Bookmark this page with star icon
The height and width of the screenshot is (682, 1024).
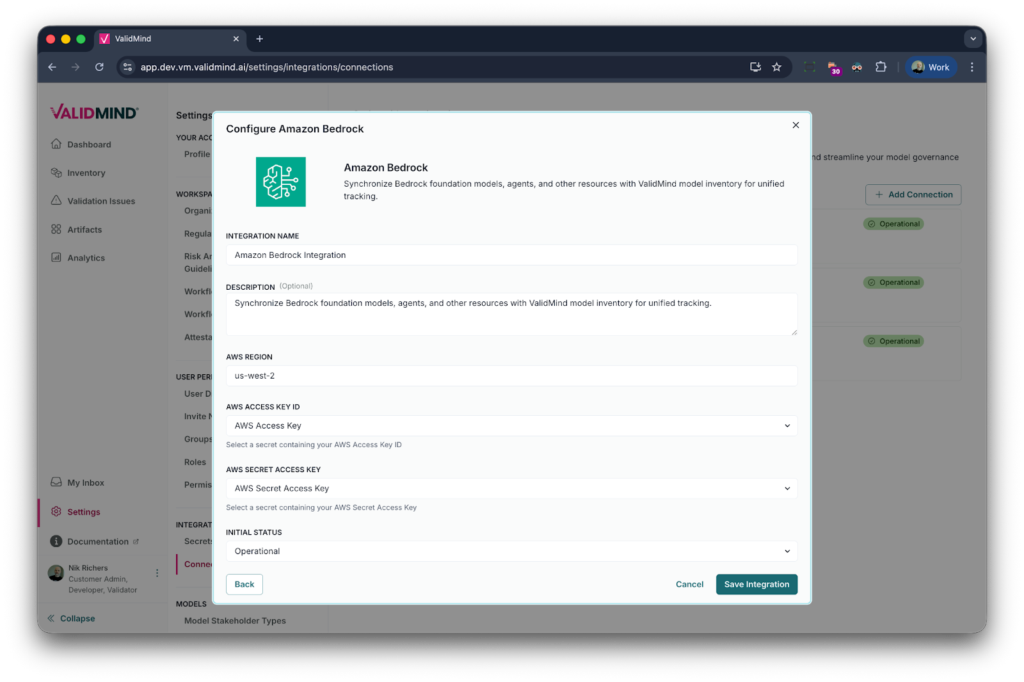tap(776, 67)
